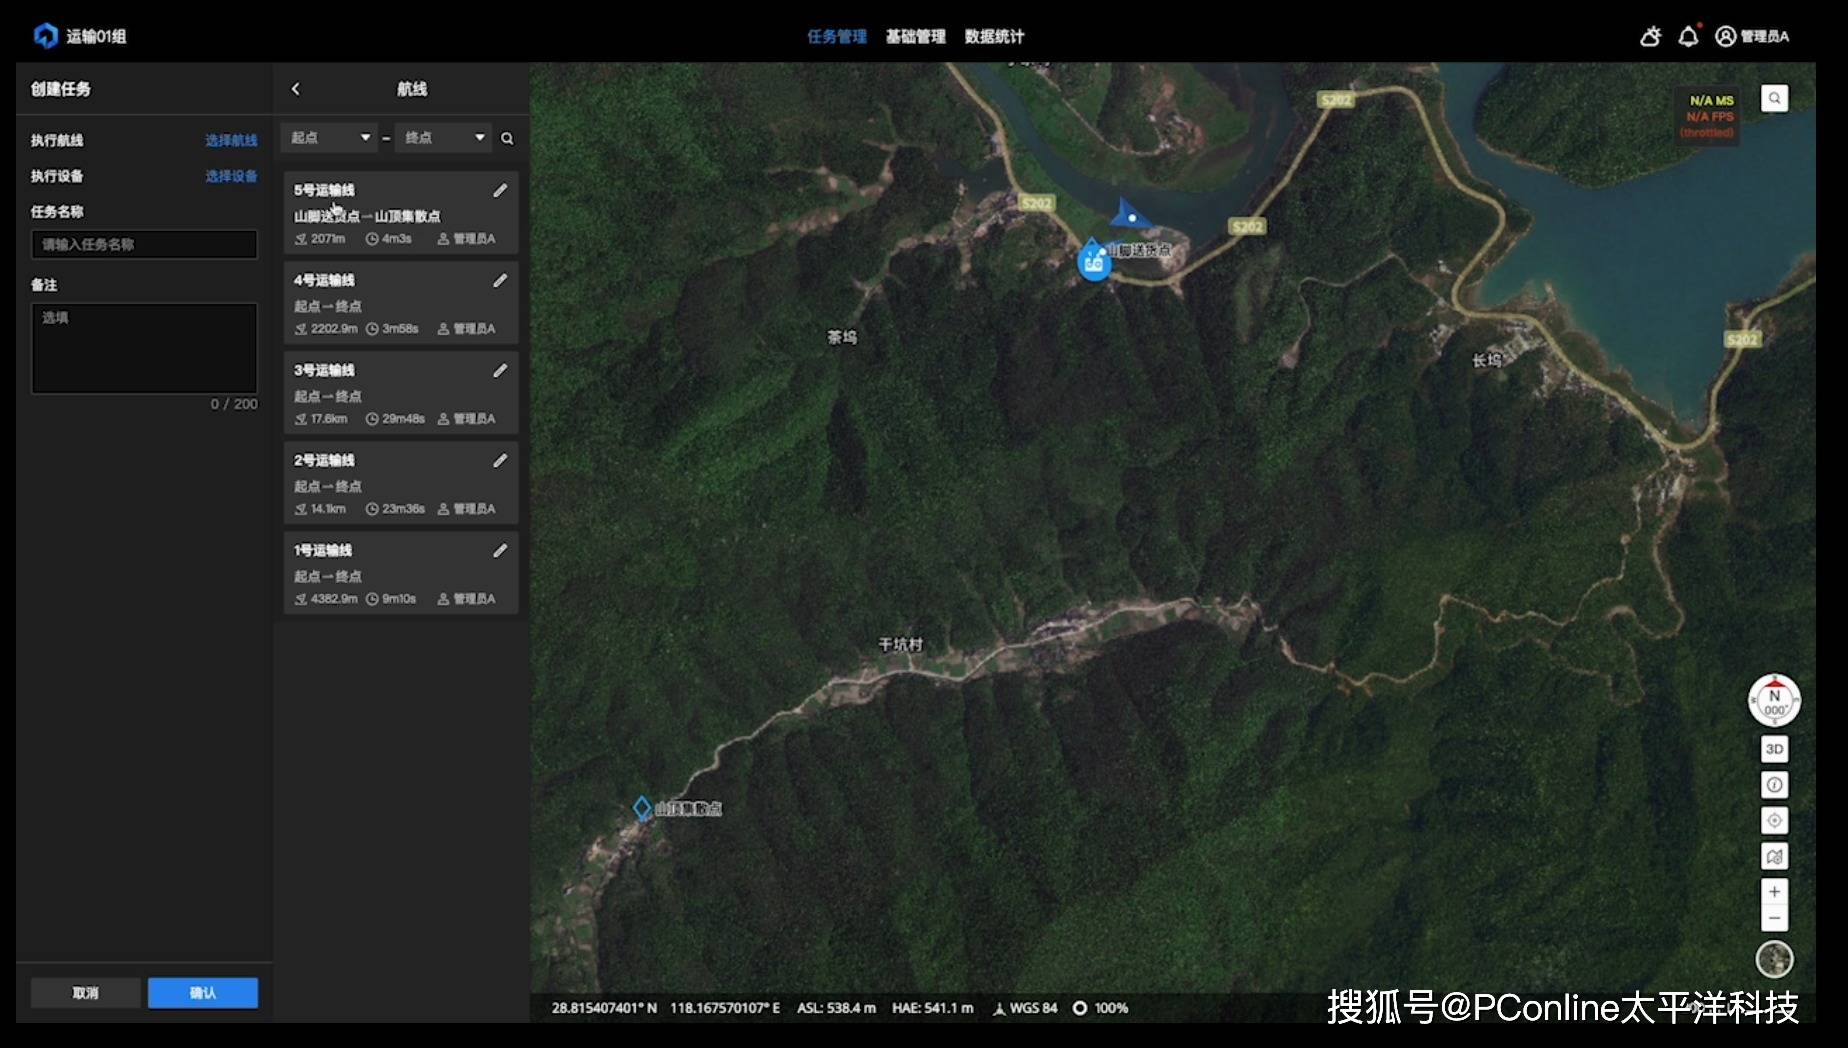Open the notification bell
This screenshot has height=1048, width=1848.
(x=1689, y=36)
